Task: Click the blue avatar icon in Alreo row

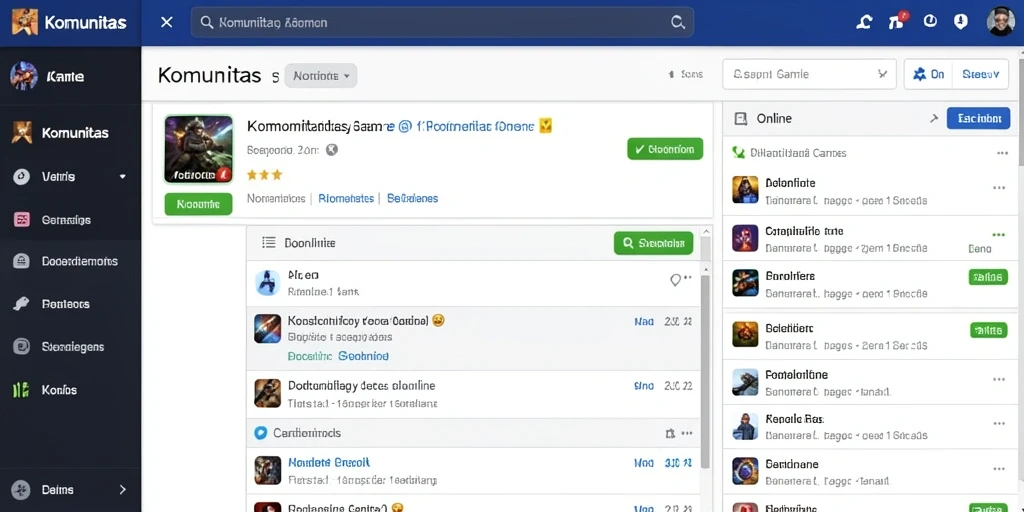Action: [x=267, y=283]
